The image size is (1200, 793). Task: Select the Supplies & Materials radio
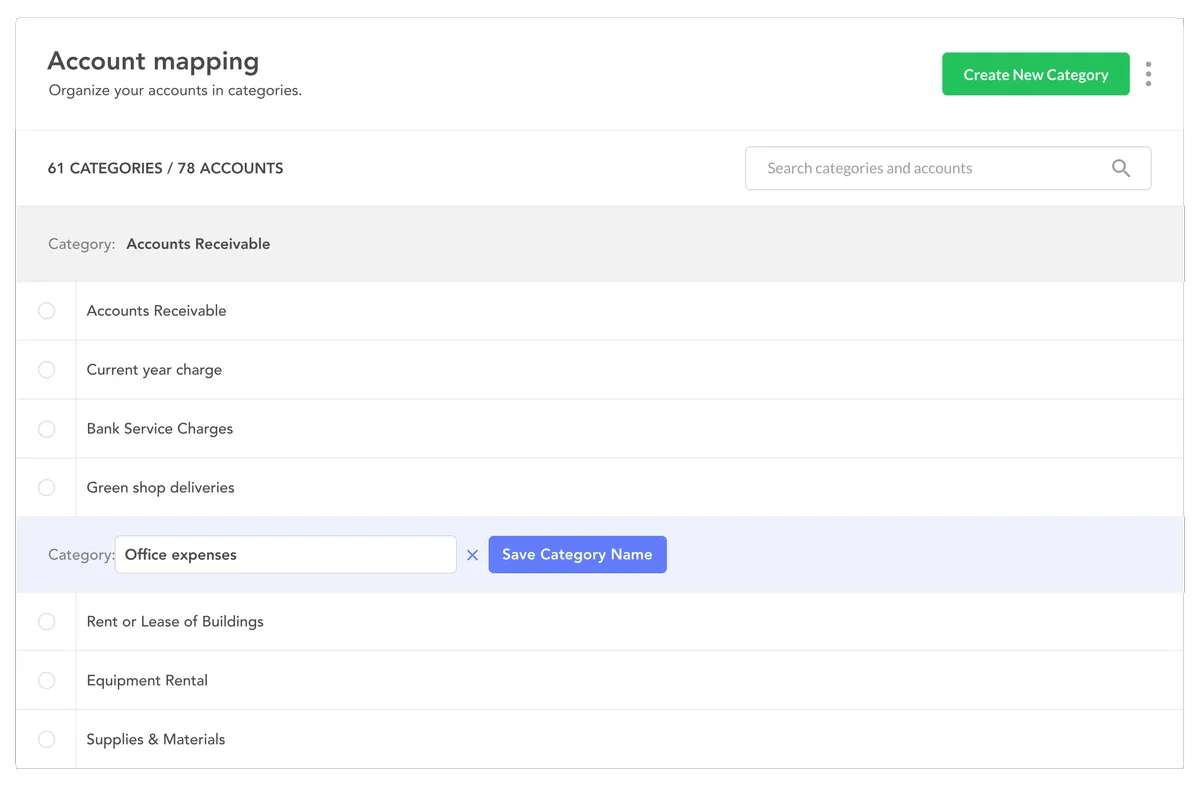coord(47,740)
